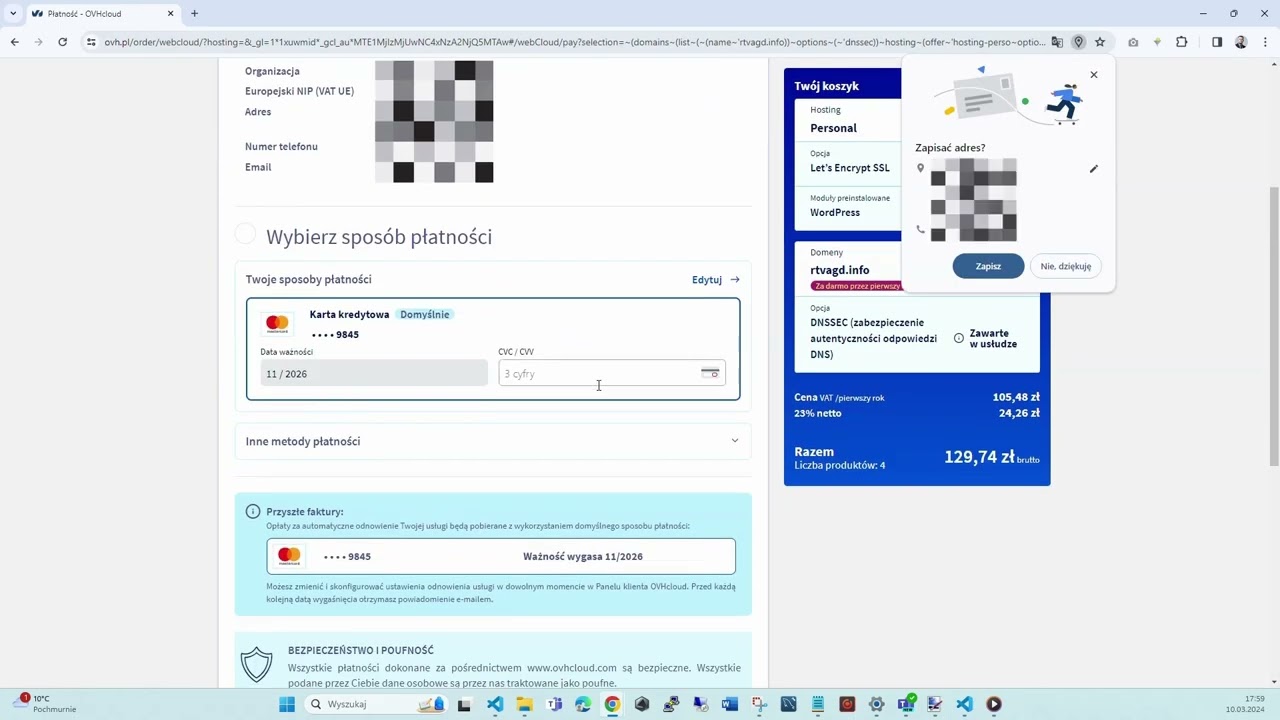Click the info icon beside Przyszłe faktury

(x=253, y=511)
